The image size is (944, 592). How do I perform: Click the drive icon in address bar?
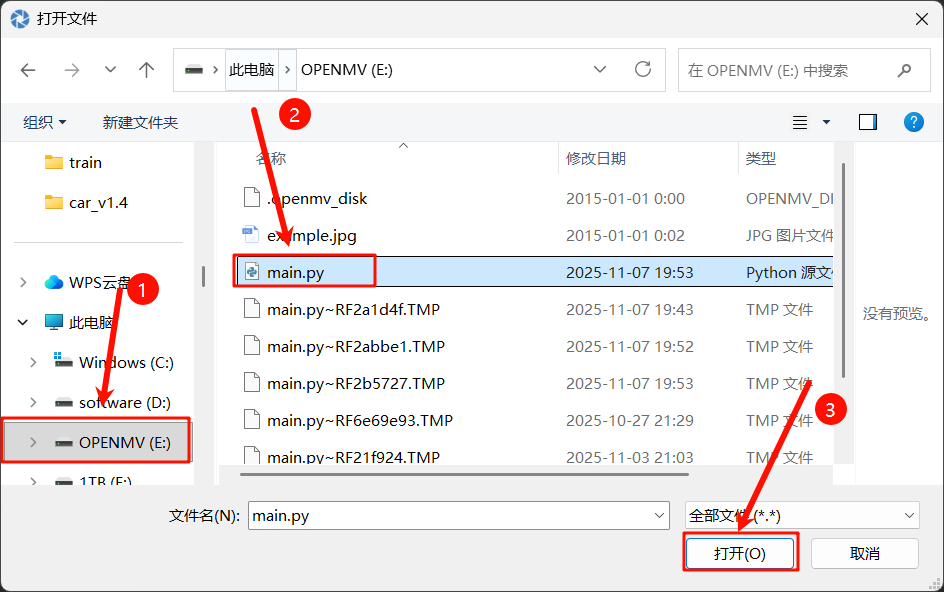pos(194,70)
